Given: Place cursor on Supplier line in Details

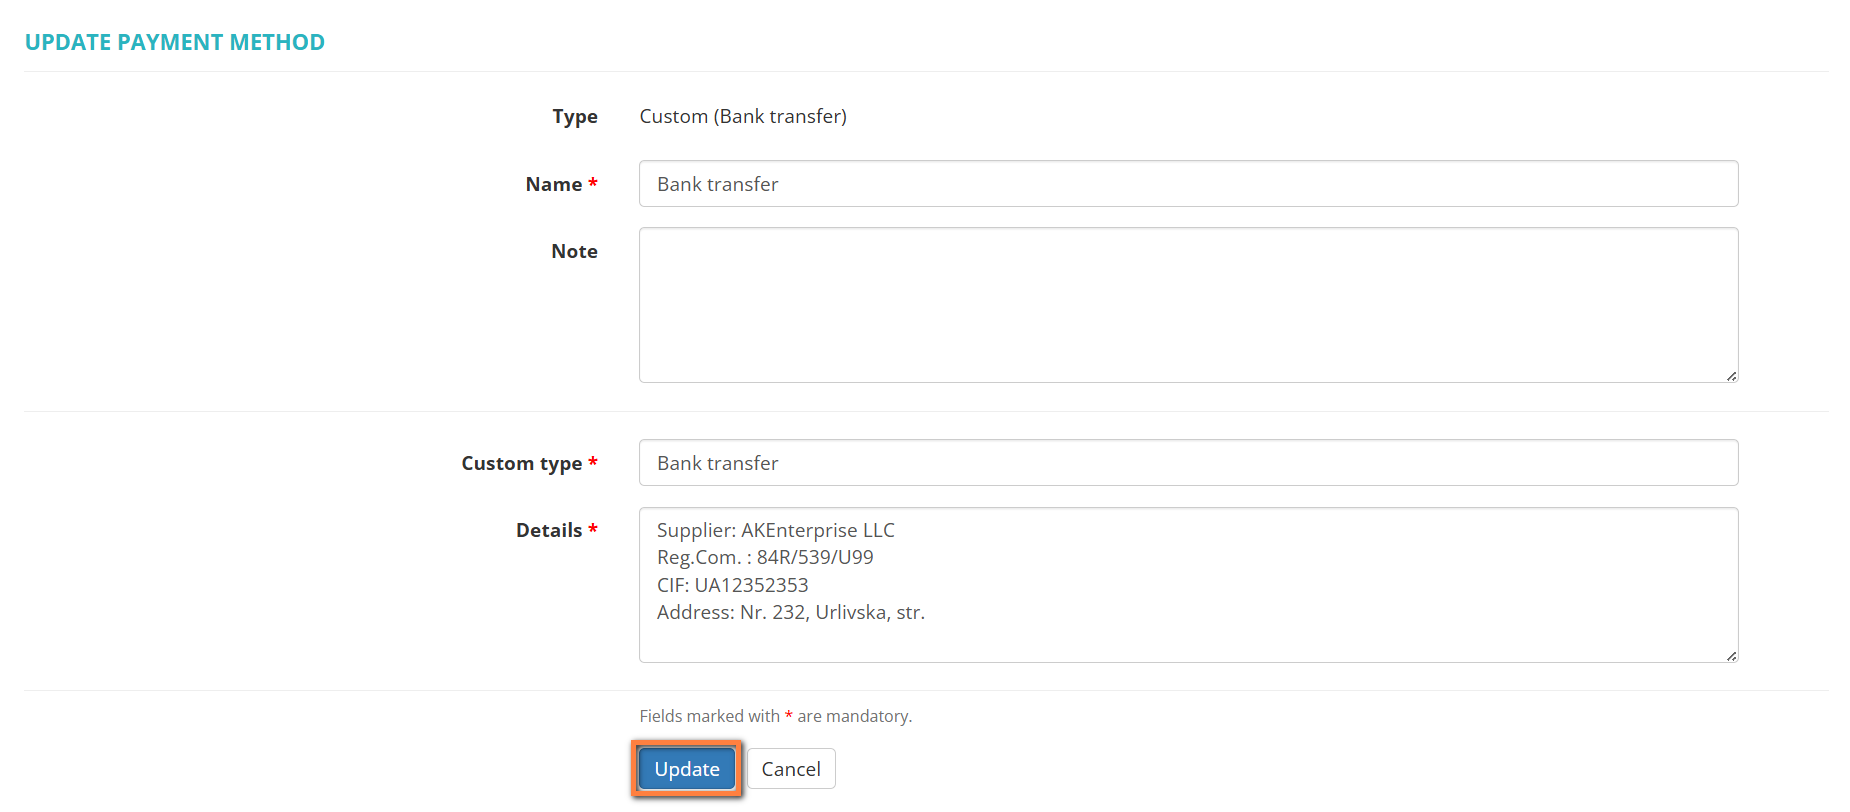Looking at the screenshot, I should tap(776, 530).
